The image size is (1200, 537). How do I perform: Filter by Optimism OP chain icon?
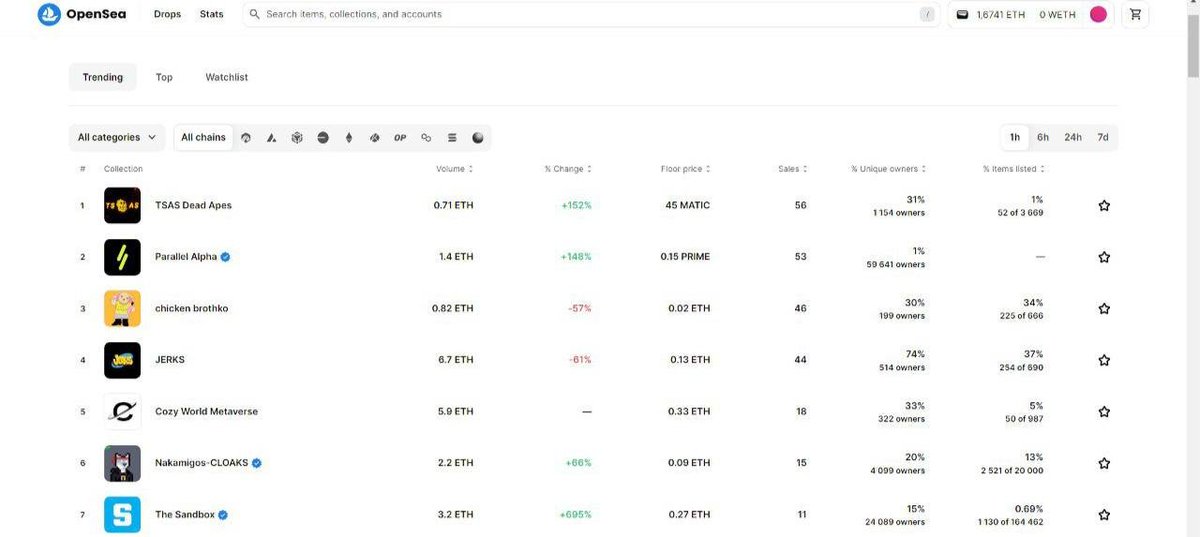tap(400, 137)
